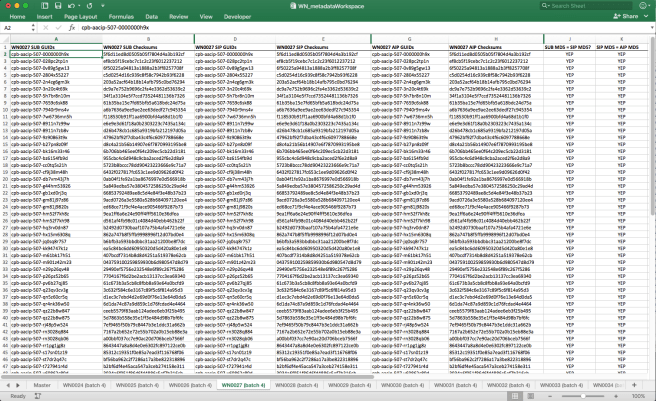This screenshot has width=656, height=401.
Task: Click the Cancel (X) formula bar icon
Action: point(46,28)
